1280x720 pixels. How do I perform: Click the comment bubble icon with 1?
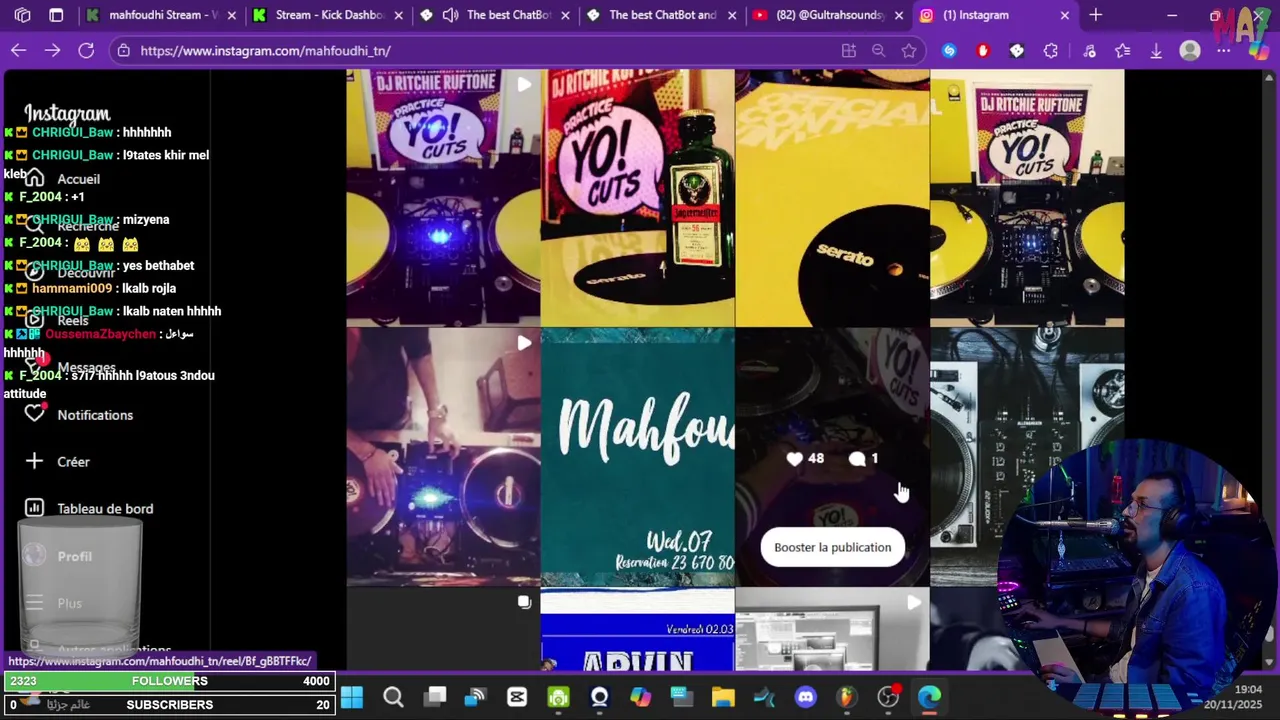(857, 459)
